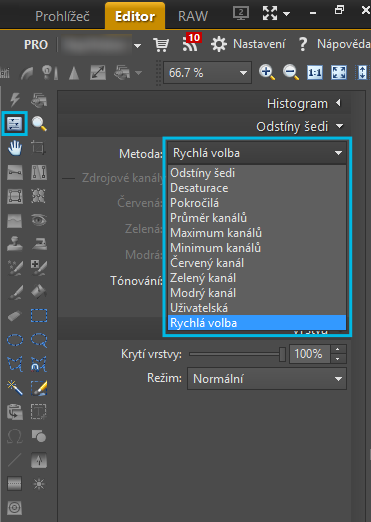This screenshot has width=371, height=522.
Task: Choose Desaturace method
Action: click(x=257, y=188)
